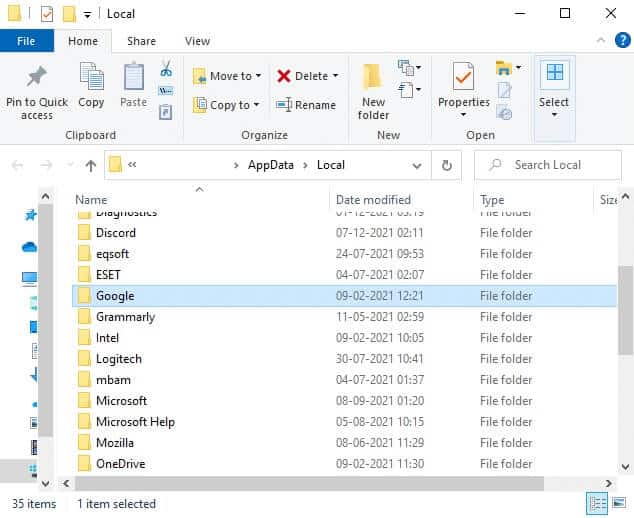Click the Paste clipboard icon

[134, 76]
